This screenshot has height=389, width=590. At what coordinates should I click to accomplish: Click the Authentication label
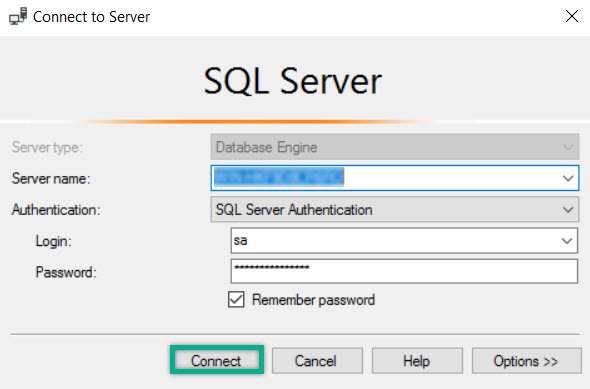56,210
